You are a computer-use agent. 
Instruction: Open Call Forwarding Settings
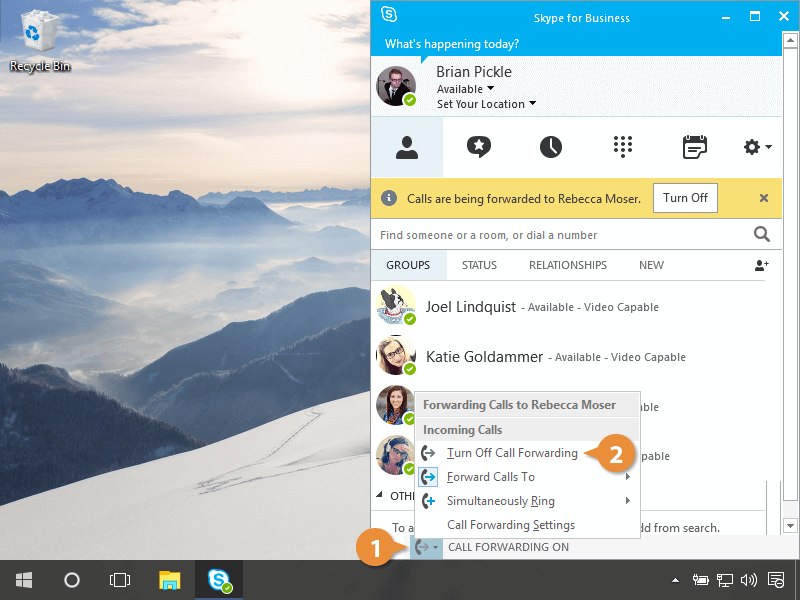pyautogui.click(x=511, y=525)
